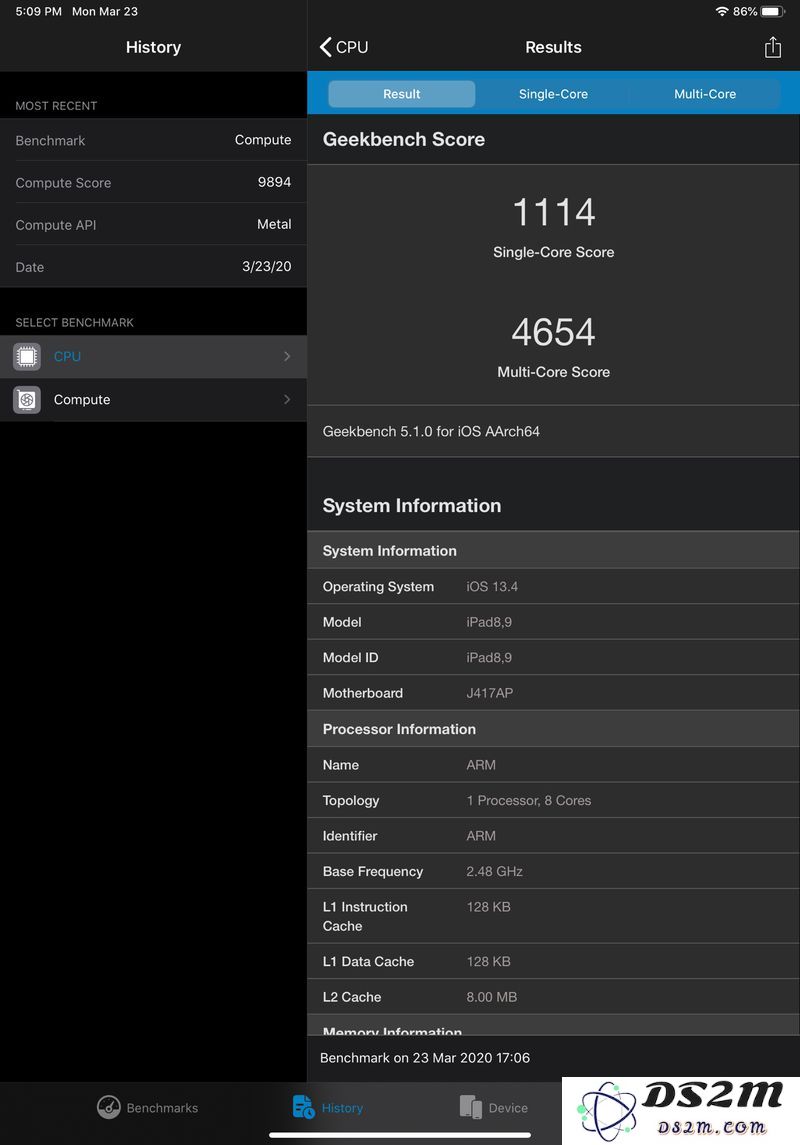The image size is (800, 1145).
Task: Tap the Processor Information section header
Action: pyautogui.click(x=399, y=729)
